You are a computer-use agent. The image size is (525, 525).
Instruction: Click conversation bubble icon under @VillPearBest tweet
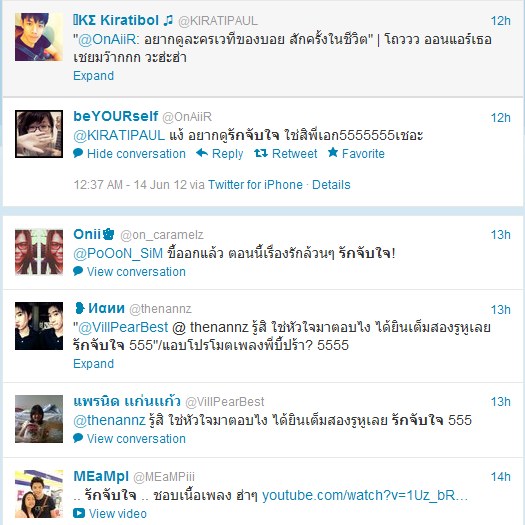point(78,438)
